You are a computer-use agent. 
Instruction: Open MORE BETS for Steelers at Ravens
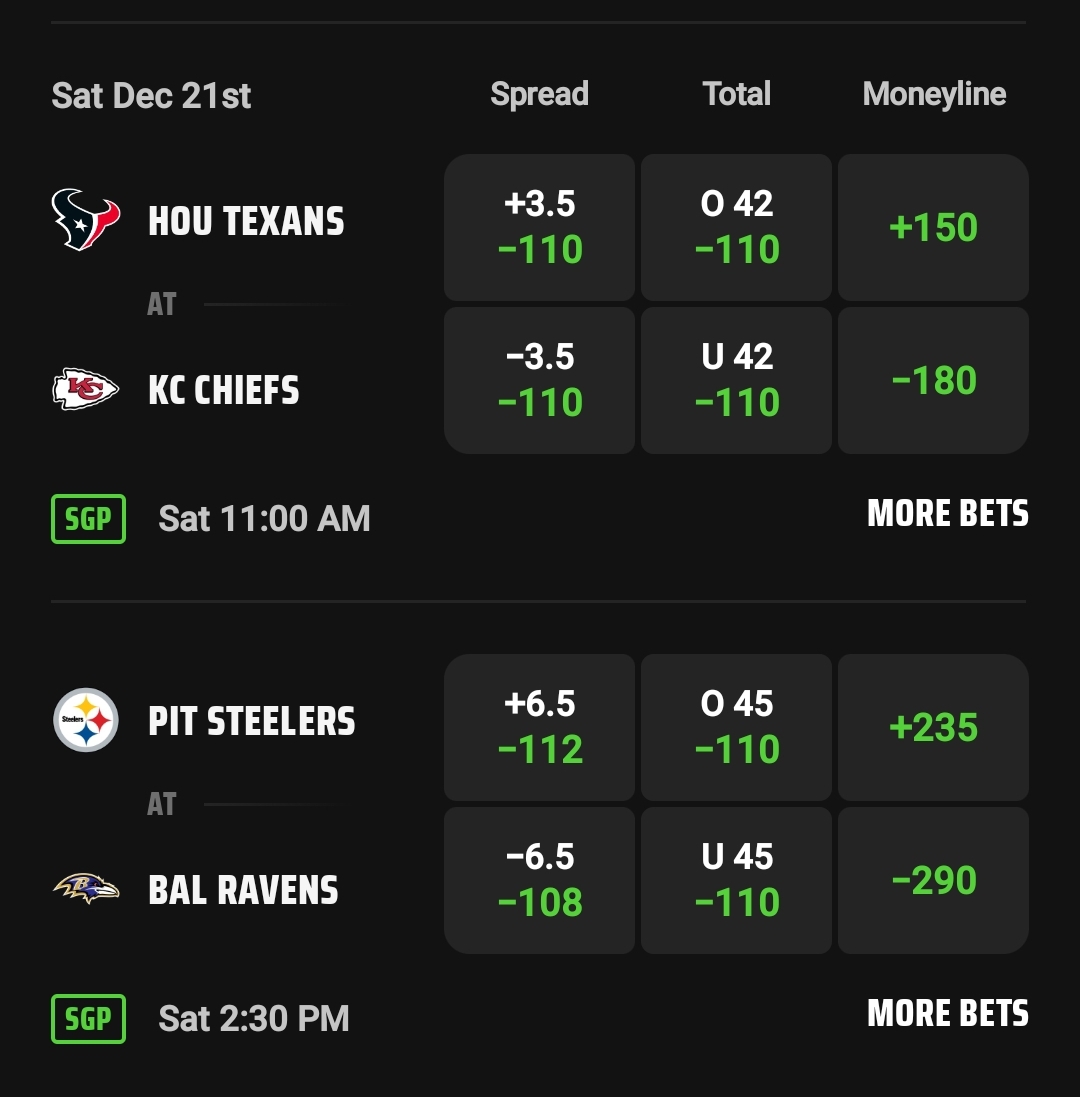pyautogui.click(x=948, y=1013)
